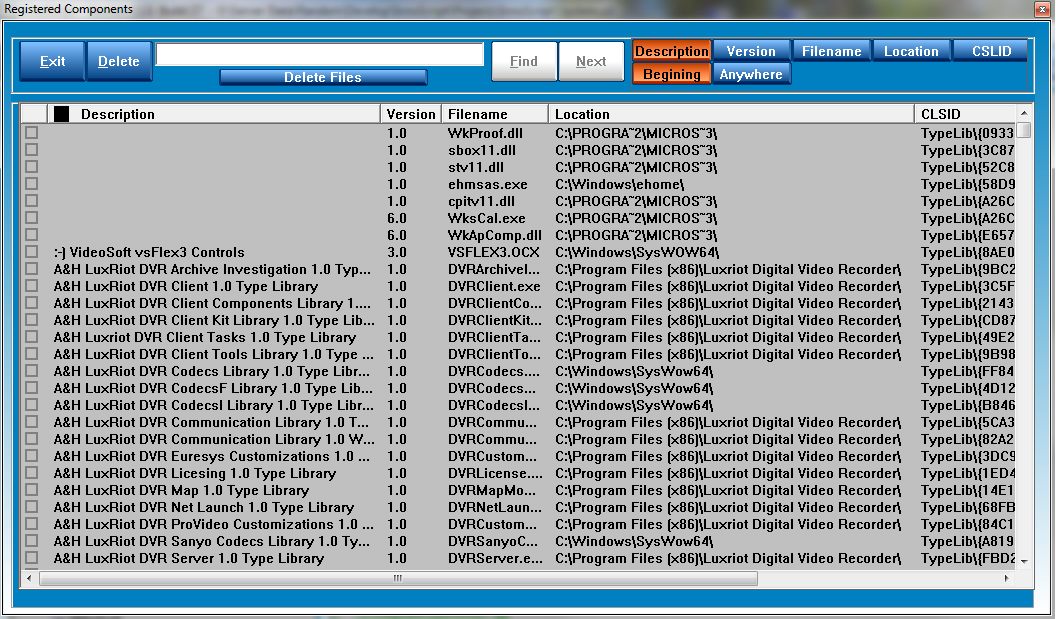Select the Begining match mode
1056x619 pixels.
[671, 74]
